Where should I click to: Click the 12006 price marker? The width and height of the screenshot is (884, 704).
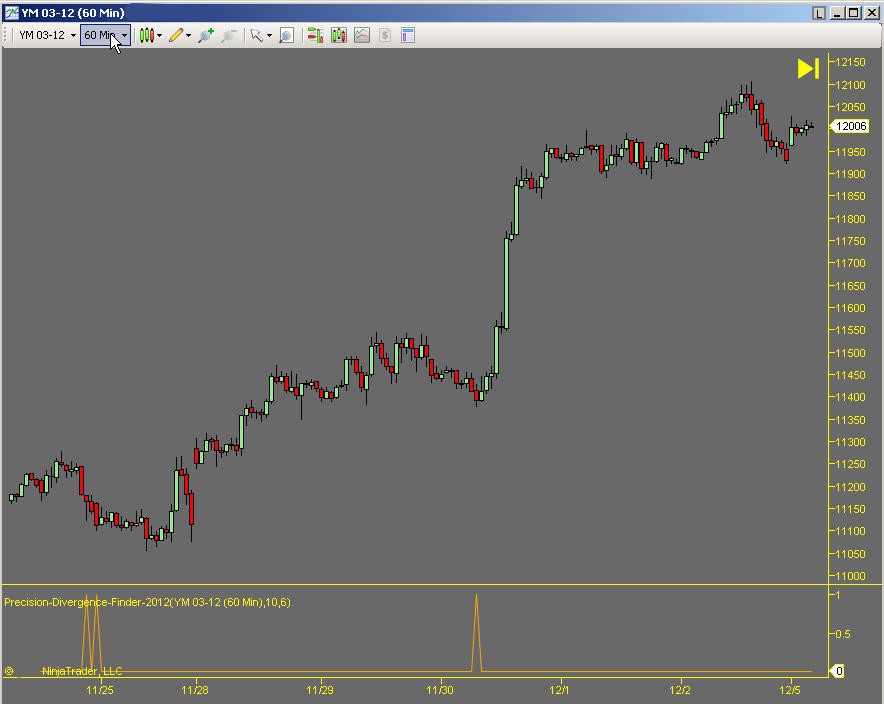(x=849, y=126)
